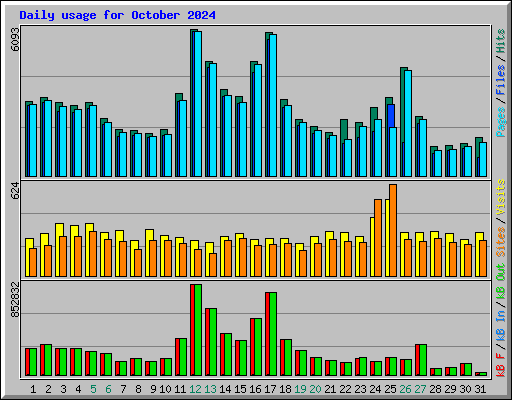Click the Pages legend label

[x=500, y=122]
